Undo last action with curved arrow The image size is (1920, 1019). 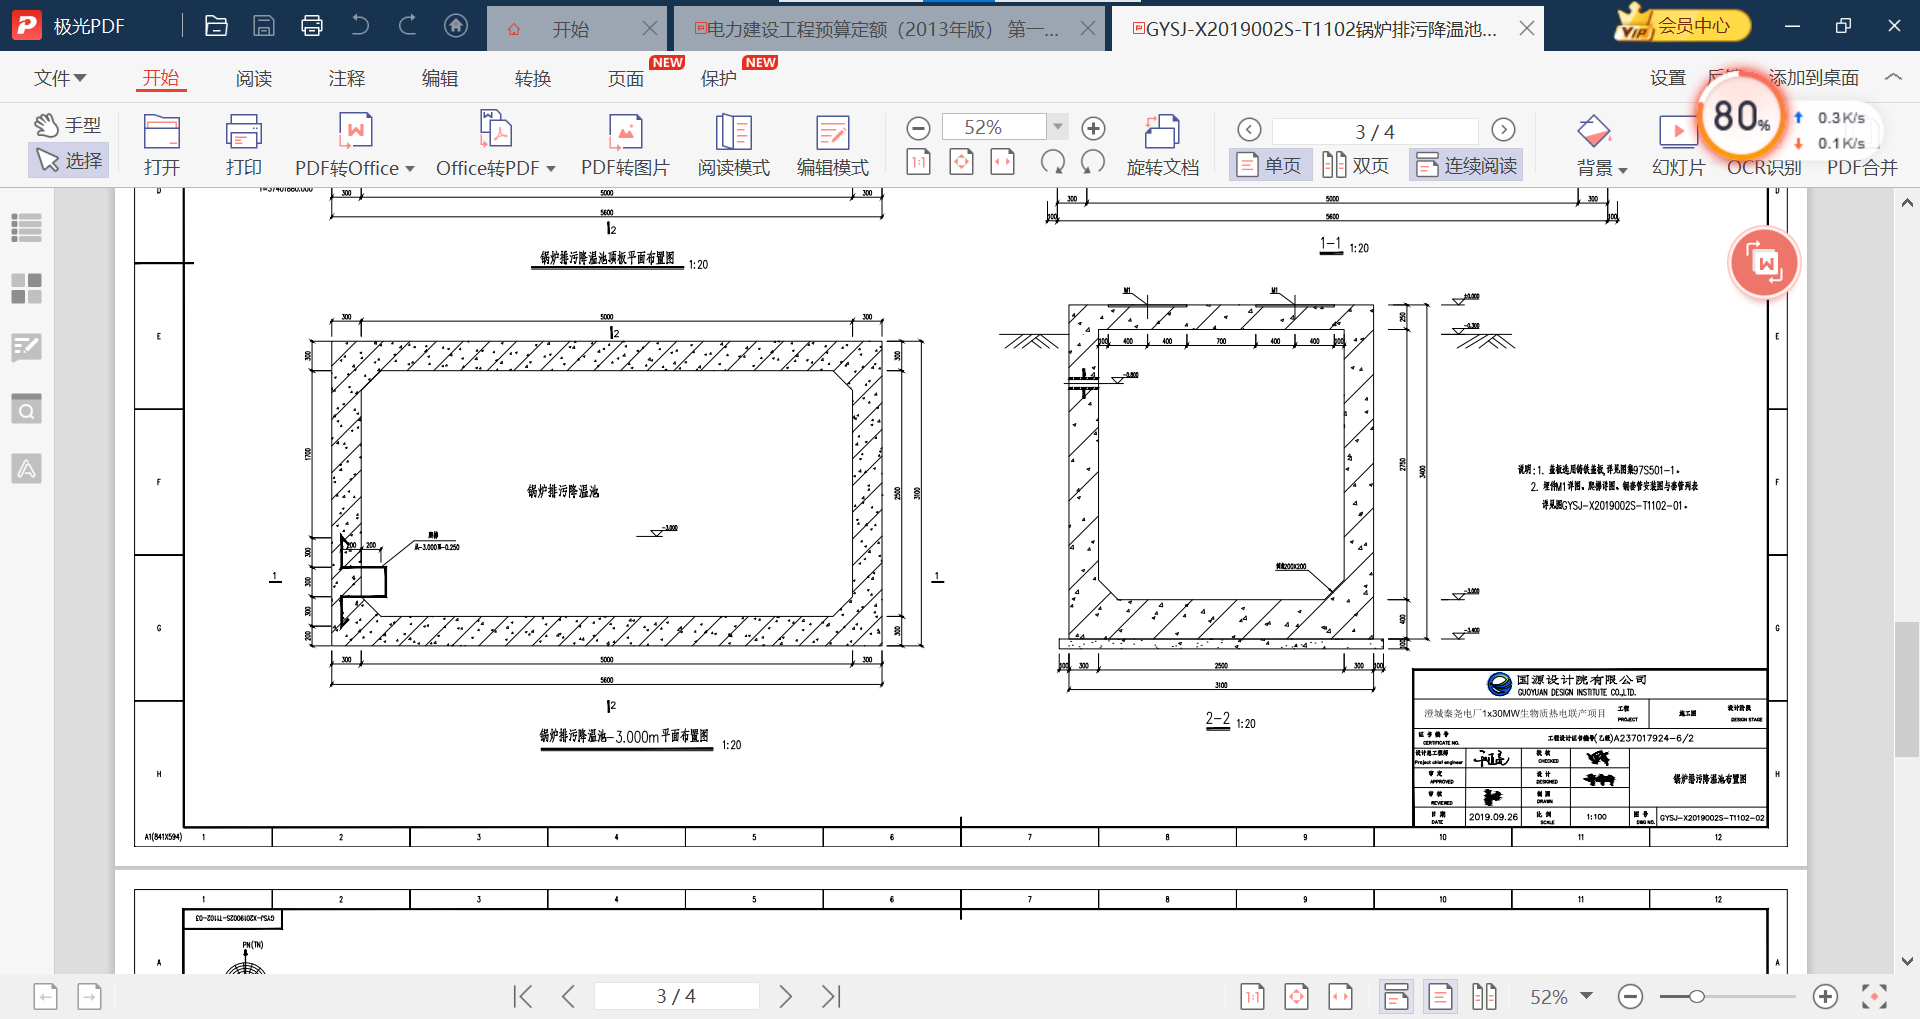tap(360, 26)
